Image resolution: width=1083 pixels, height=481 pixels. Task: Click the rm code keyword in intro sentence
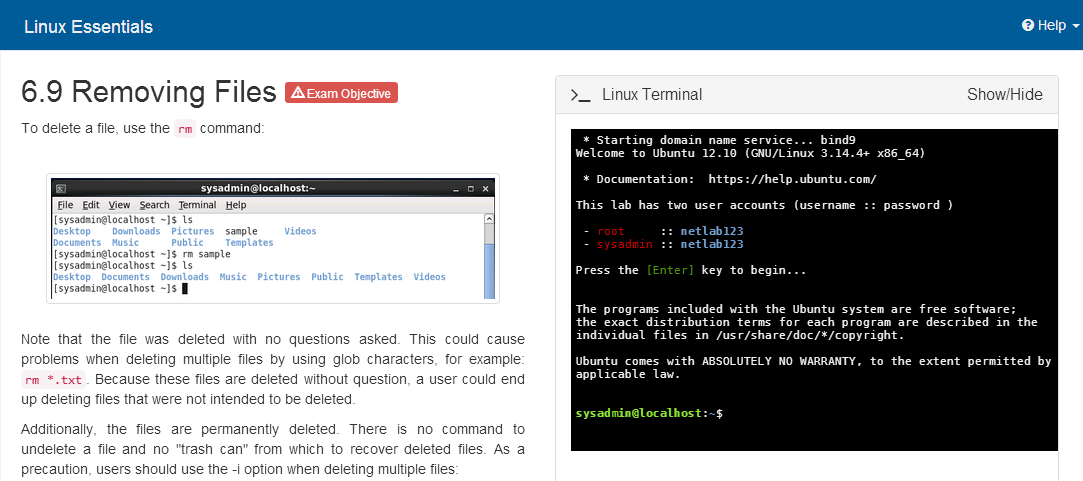185,129
